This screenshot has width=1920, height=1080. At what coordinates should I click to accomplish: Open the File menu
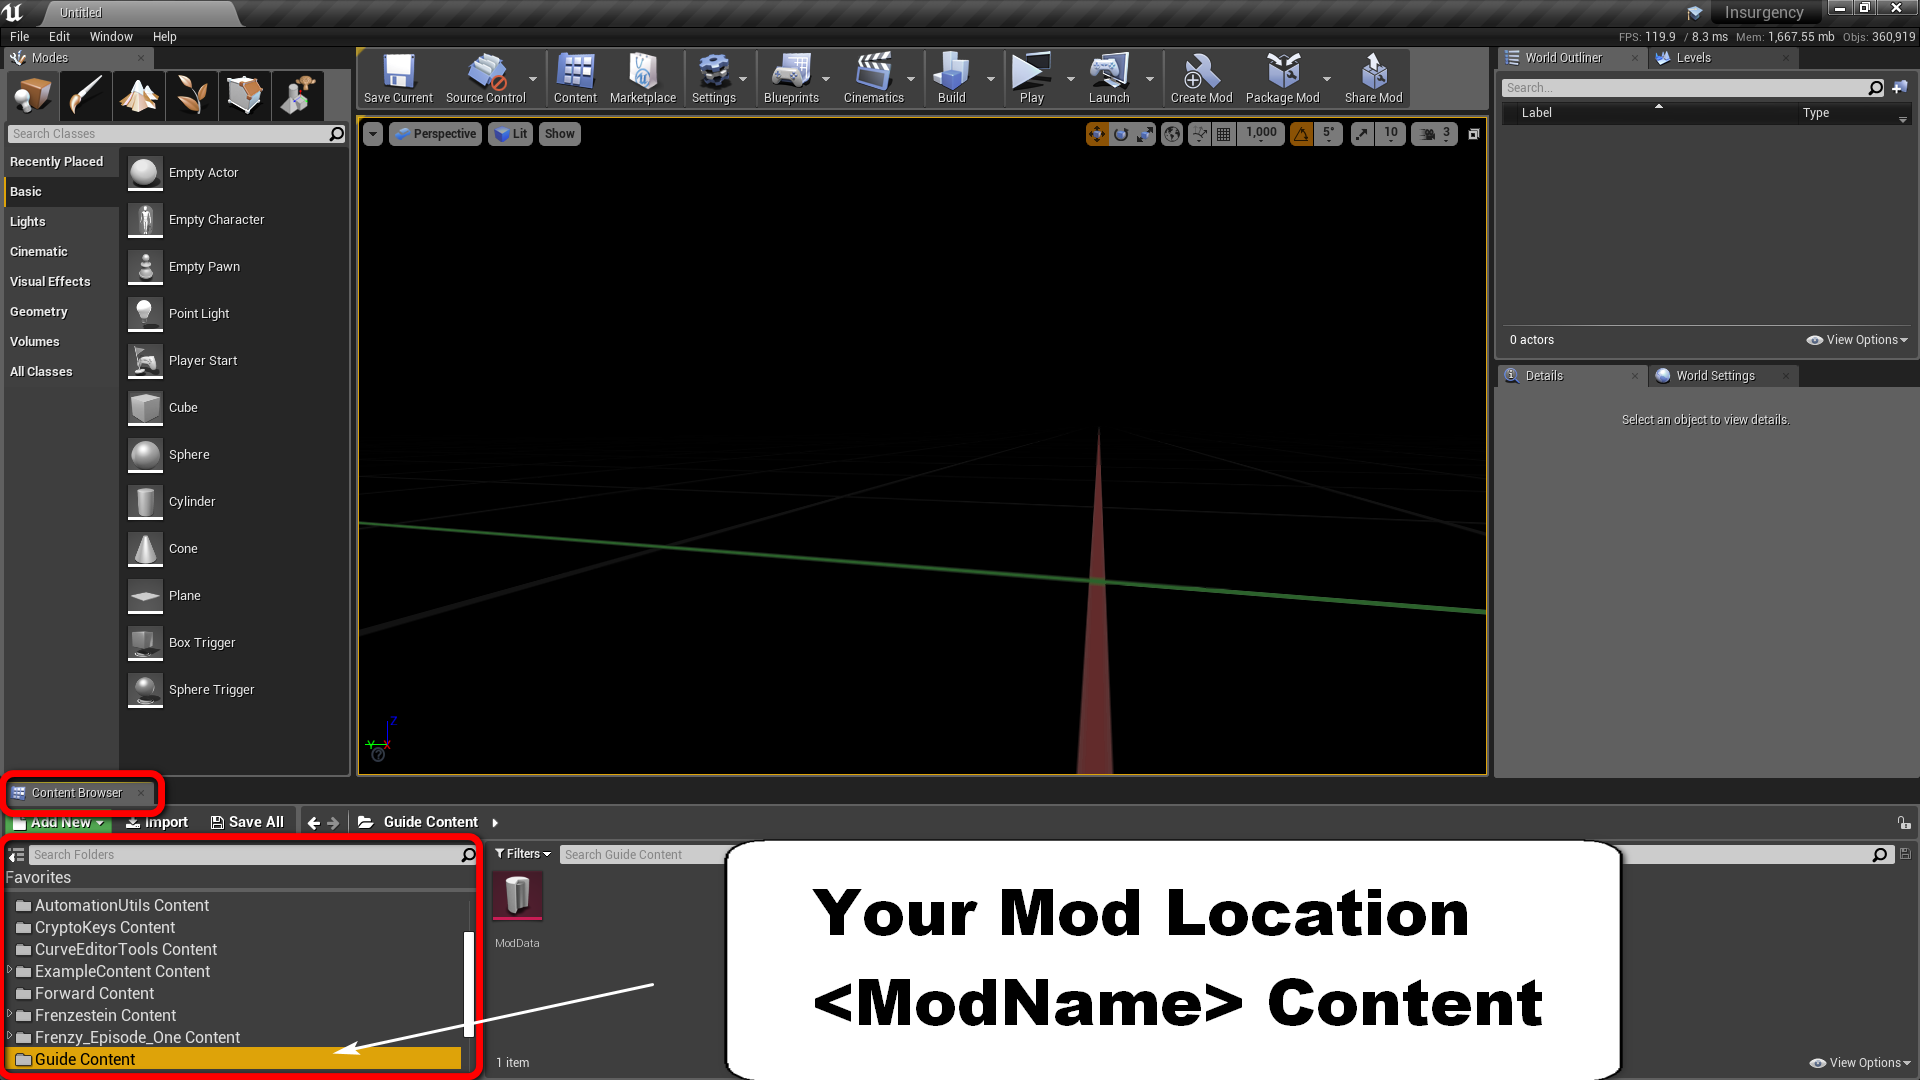[x=20, y=37]
